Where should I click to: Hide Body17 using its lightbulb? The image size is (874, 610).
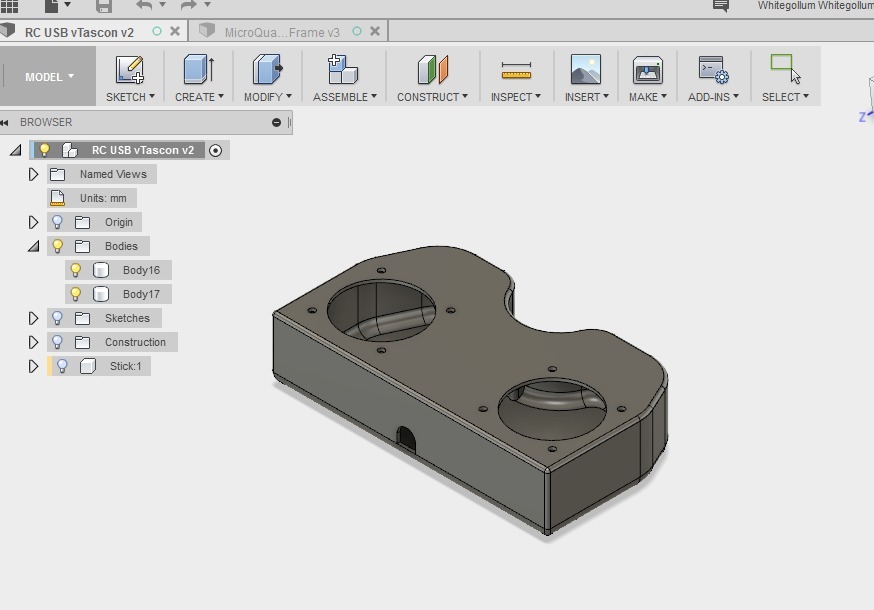[x=76, y=293]
